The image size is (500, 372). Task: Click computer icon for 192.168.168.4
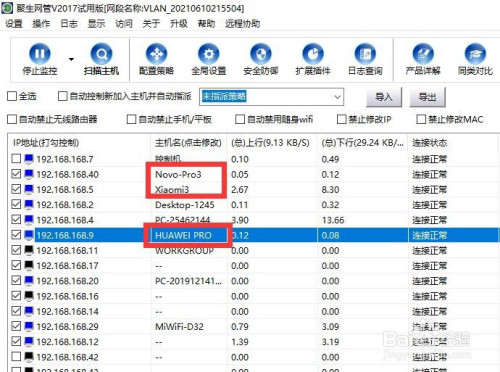pyautogui.click(x=29, y=220)
